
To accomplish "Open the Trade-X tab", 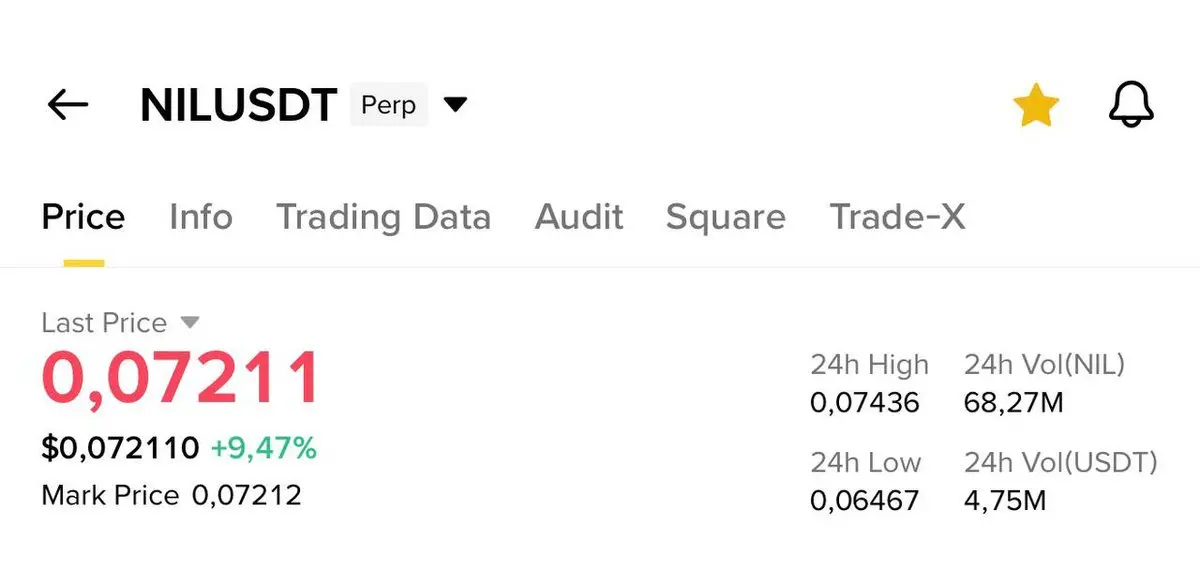I will coord(898,217).
